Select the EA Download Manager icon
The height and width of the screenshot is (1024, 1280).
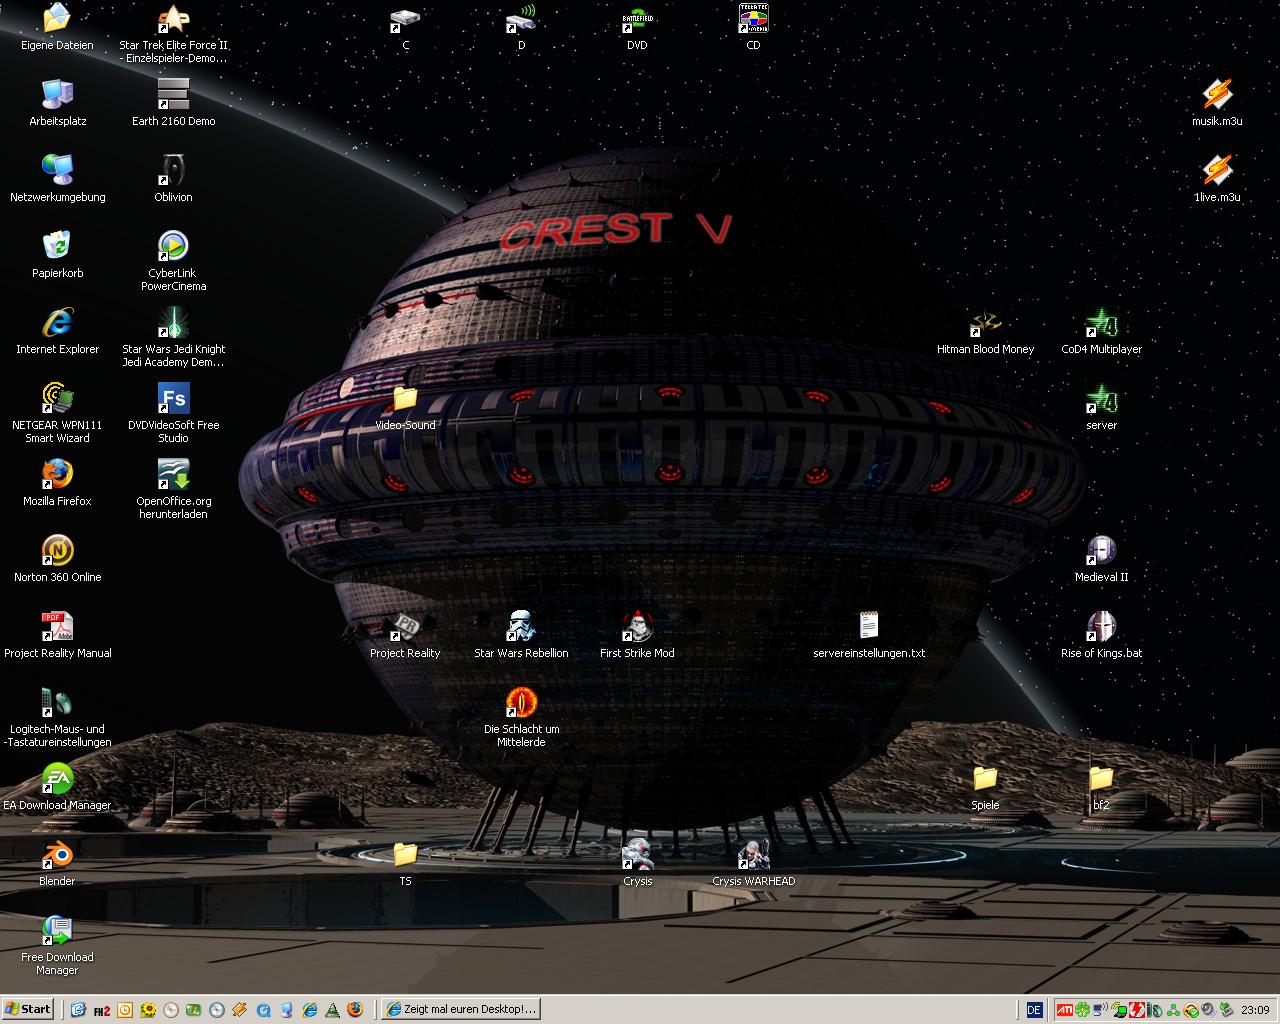[57, 778]
